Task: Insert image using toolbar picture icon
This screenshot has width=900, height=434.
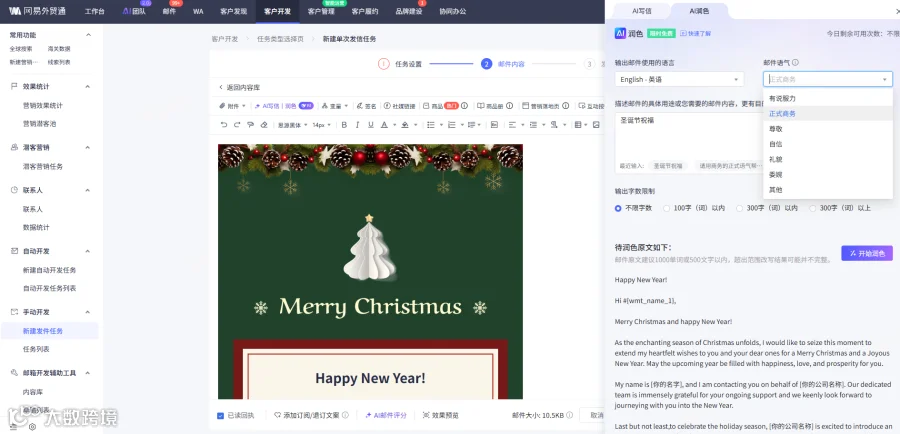Action: click(x=596, y=125)
